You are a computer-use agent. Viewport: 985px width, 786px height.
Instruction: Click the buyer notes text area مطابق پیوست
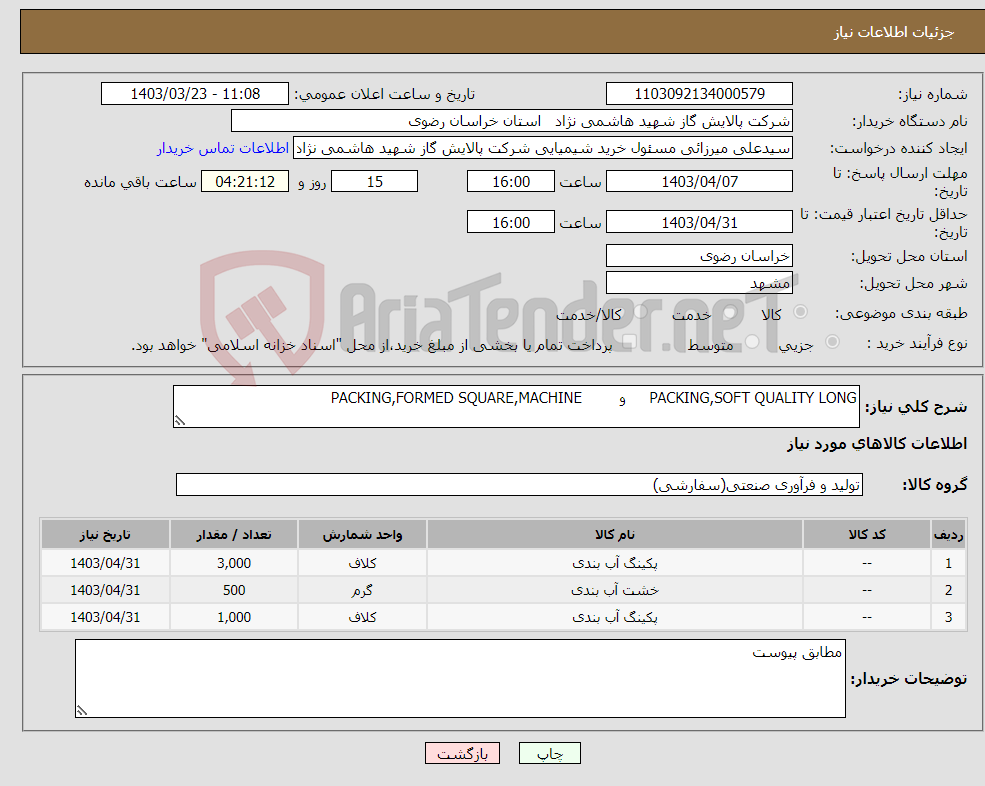(x=460, y=679)
